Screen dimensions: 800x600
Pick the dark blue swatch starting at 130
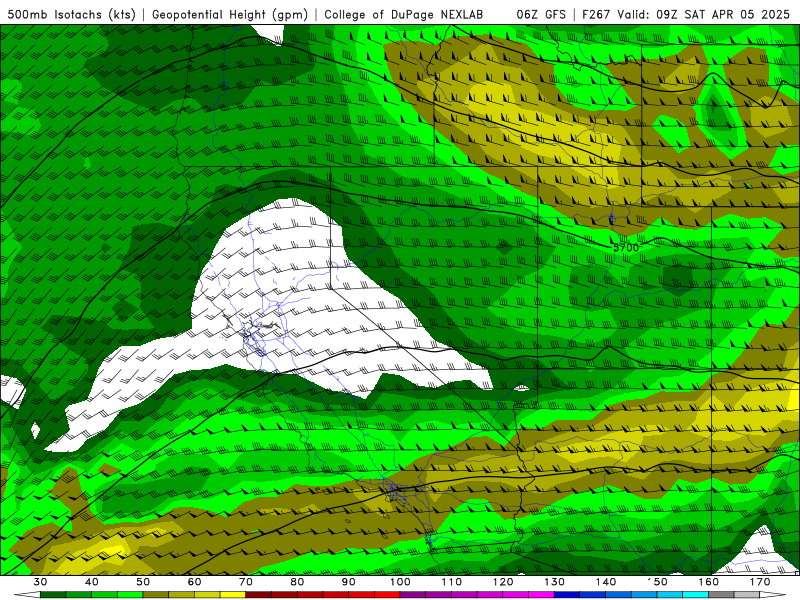point(567,595)
